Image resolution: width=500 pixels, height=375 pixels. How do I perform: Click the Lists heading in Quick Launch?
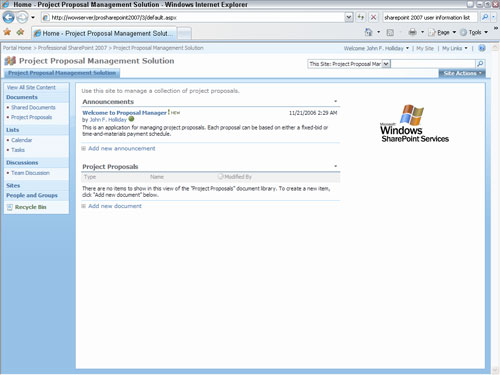click(12, 130)
